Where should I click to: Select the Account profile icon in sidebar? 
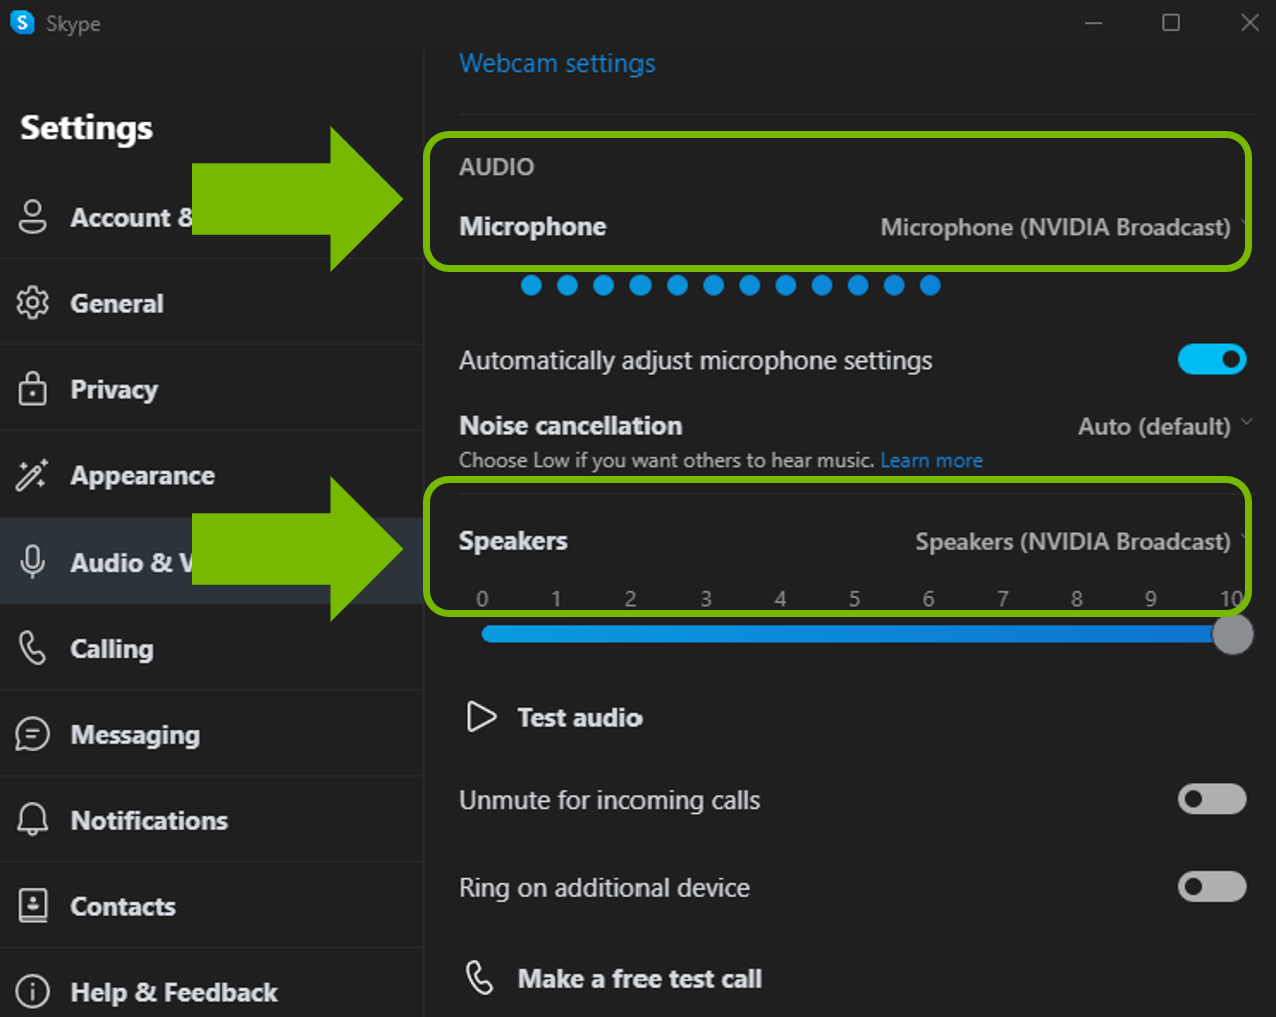coord(32,217)
